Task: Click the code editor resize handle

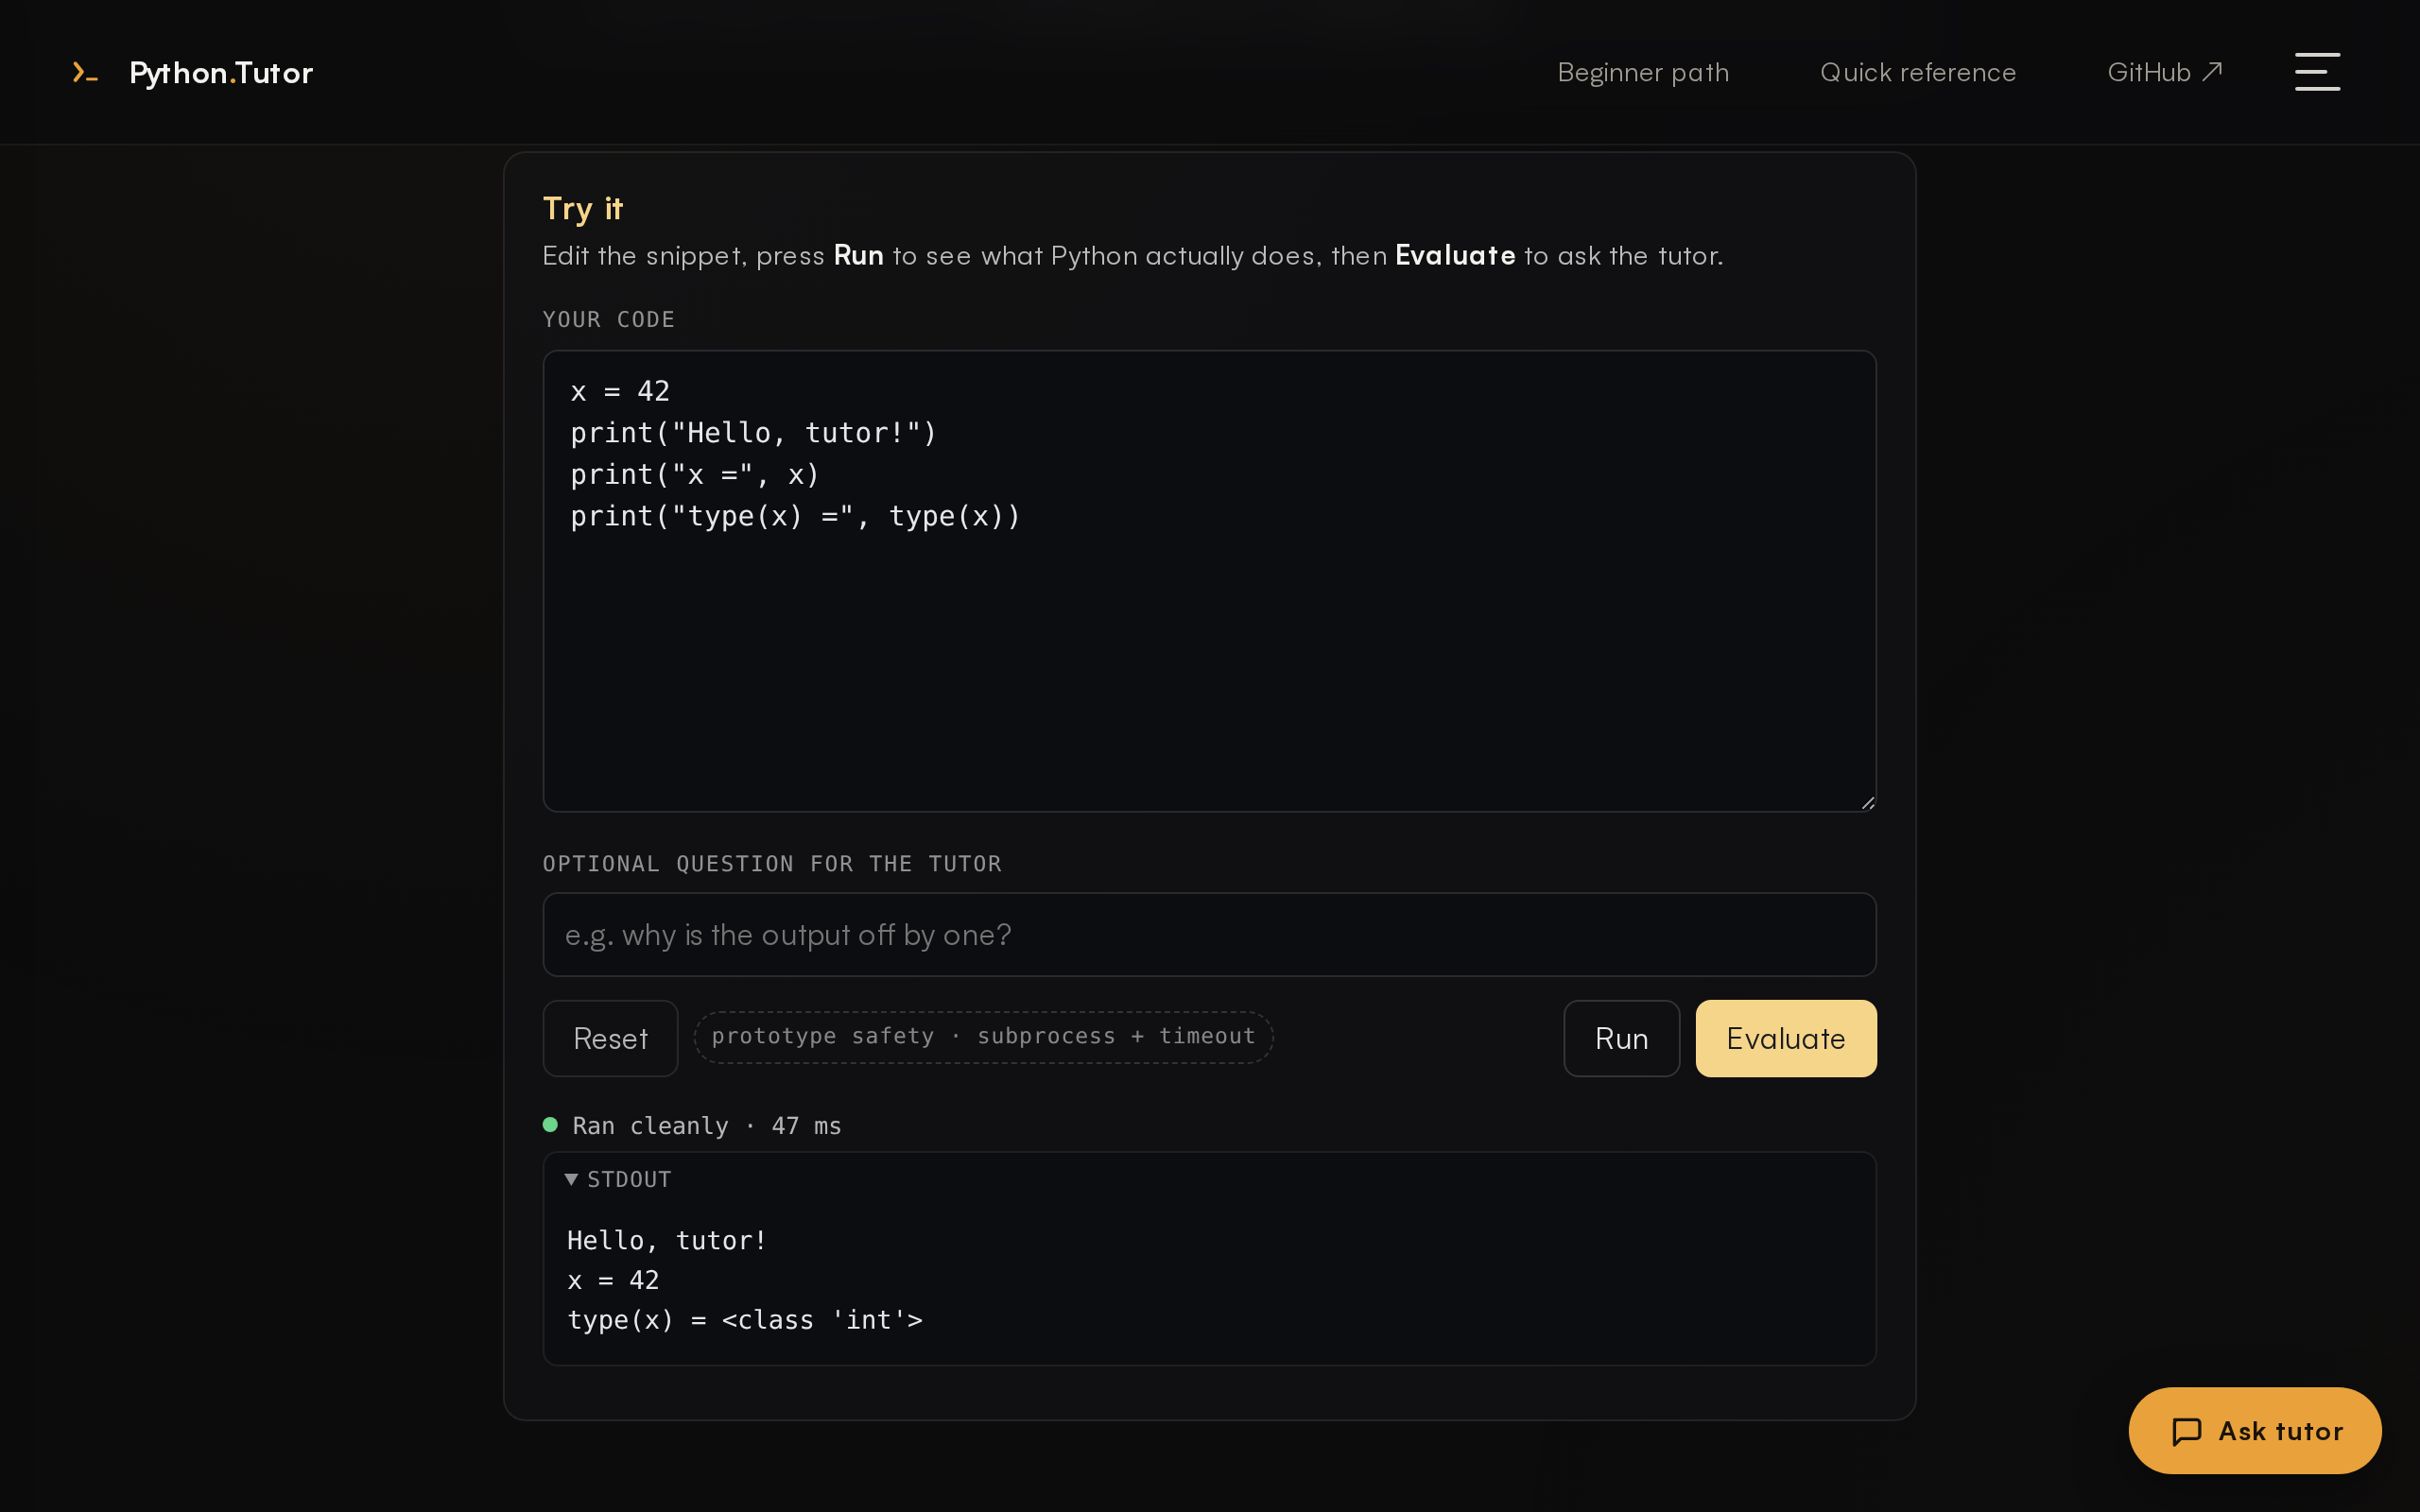Action: 1867,802
